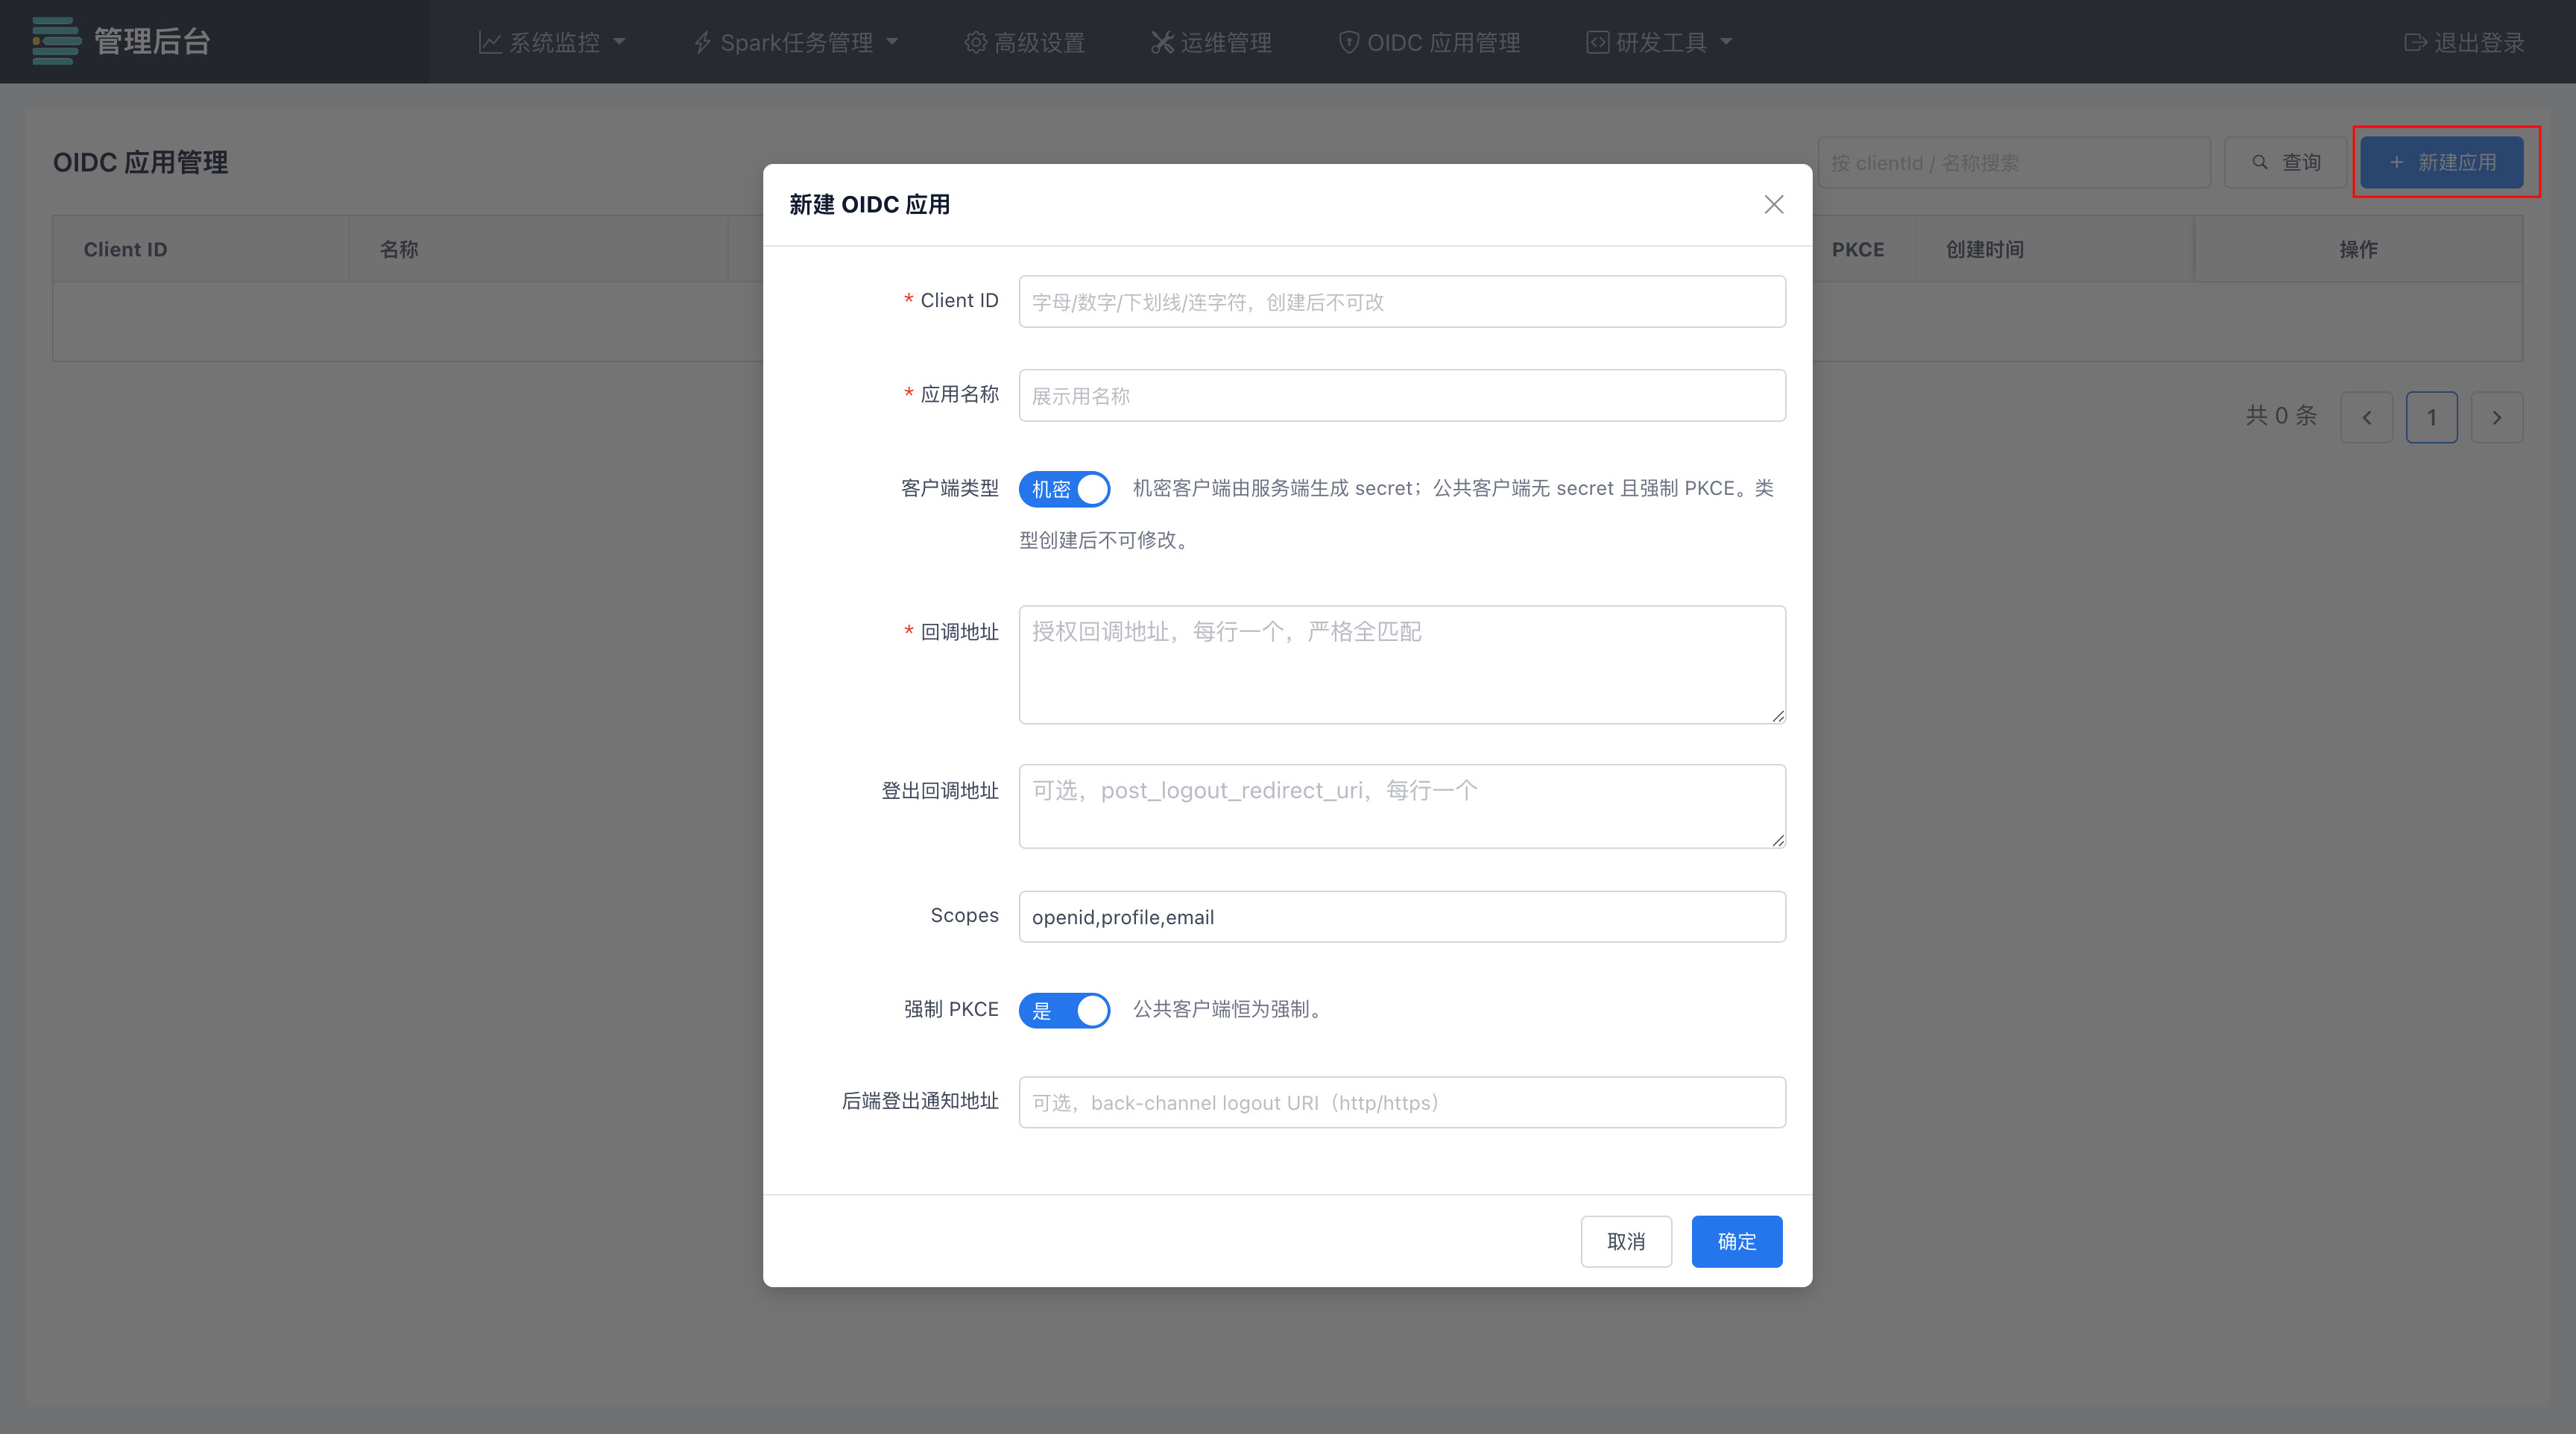
Task: Click the 名称 column header
Action: 398,249
